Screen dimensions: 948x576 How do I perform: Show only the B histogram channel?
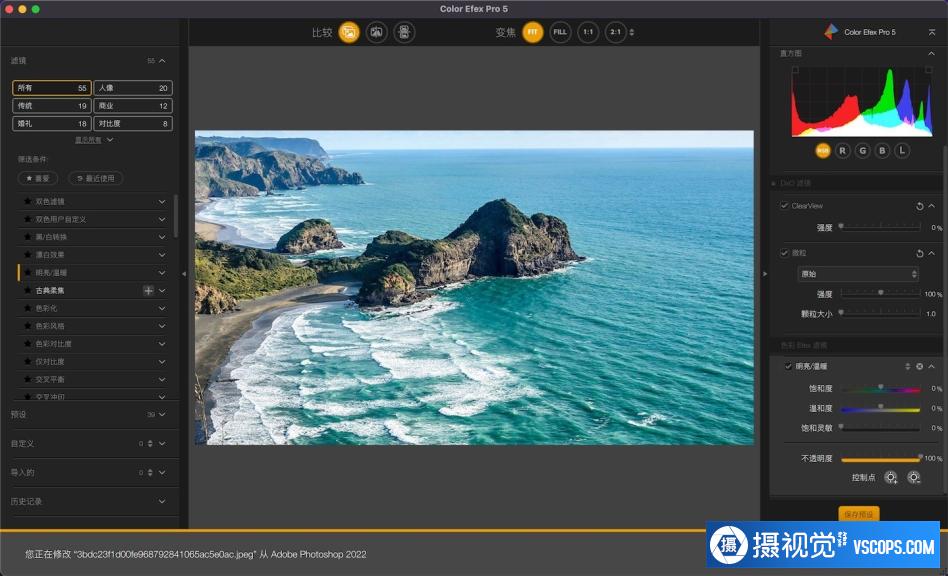tap(882, 150)
